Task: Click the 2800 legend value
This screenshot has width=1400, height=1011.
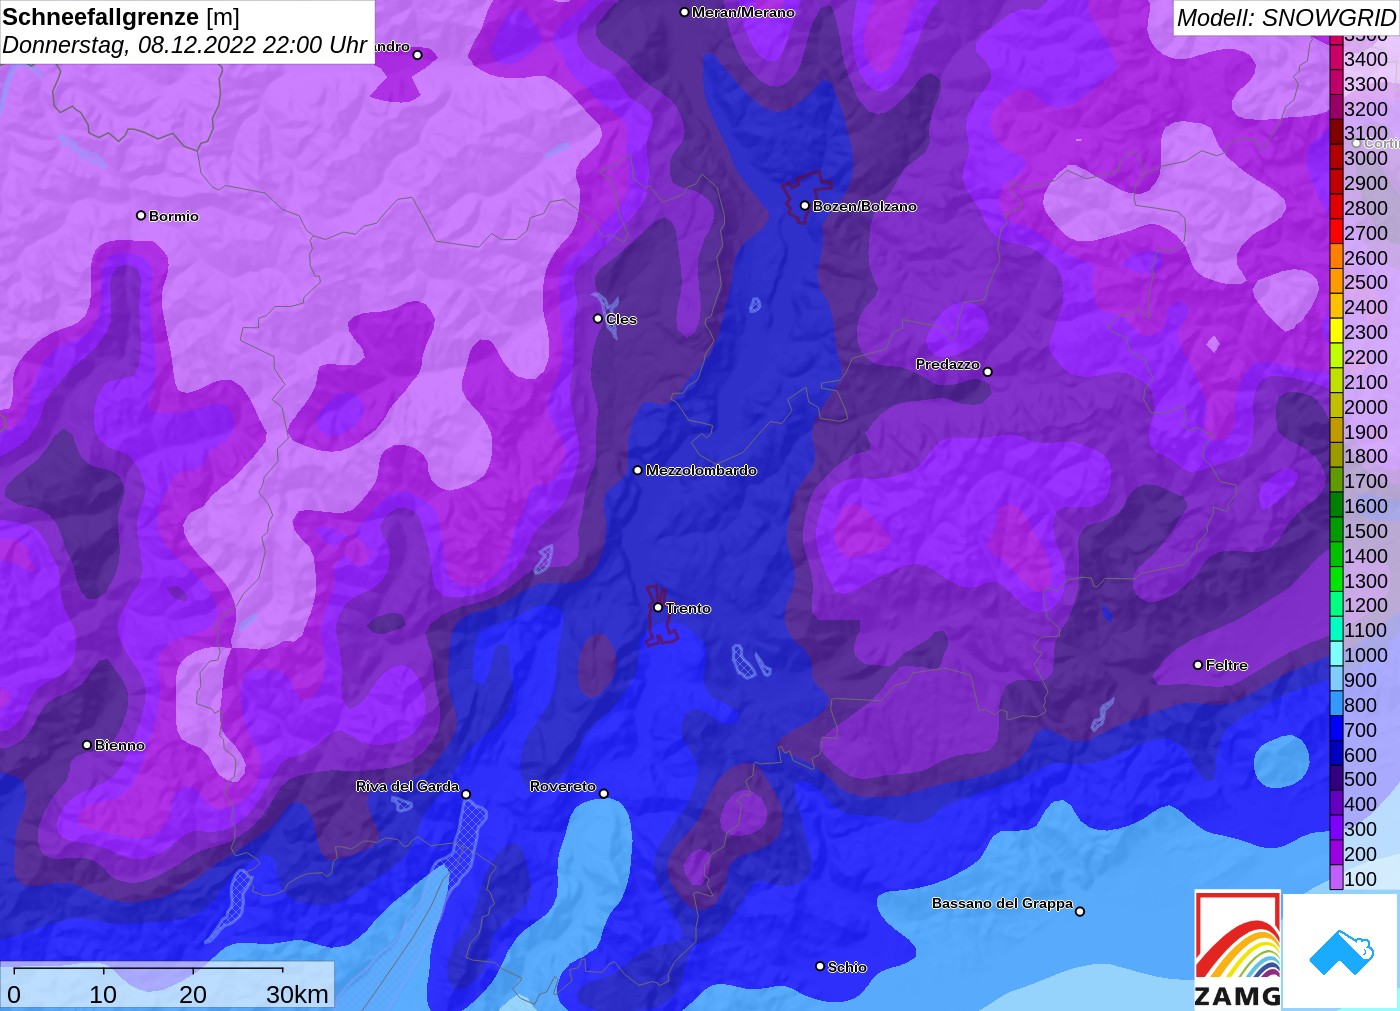Action: point(1366,208)
